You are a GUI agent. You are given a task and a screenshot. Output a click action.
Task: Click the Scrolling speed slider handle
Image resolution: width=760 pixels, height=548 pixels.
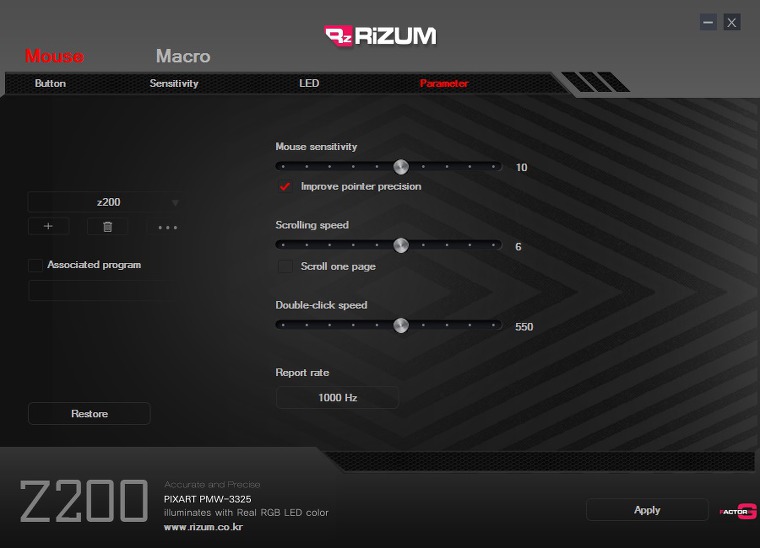point(401,246)
